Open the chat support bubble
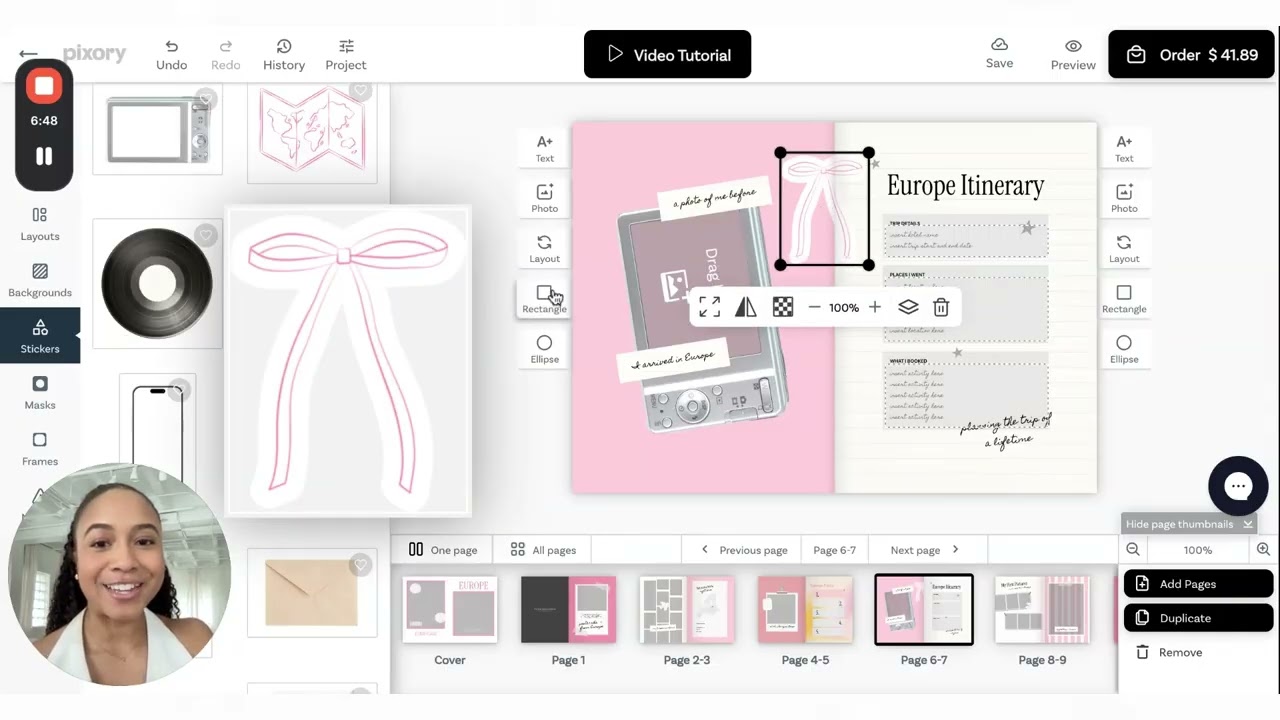This screenshot has height=720, width=1280. coord(1238,486)
